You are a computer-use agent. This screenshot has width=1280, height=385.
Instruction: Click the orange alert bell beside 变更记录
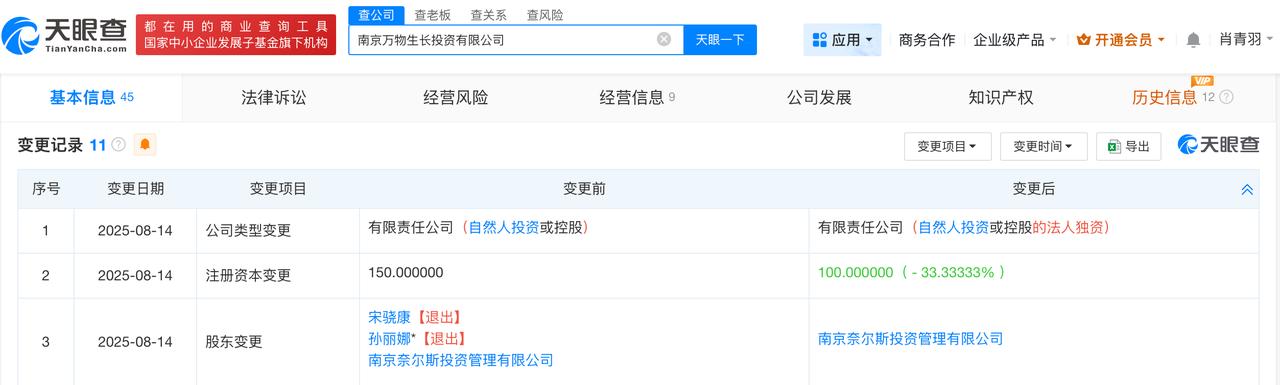point(145,145)
